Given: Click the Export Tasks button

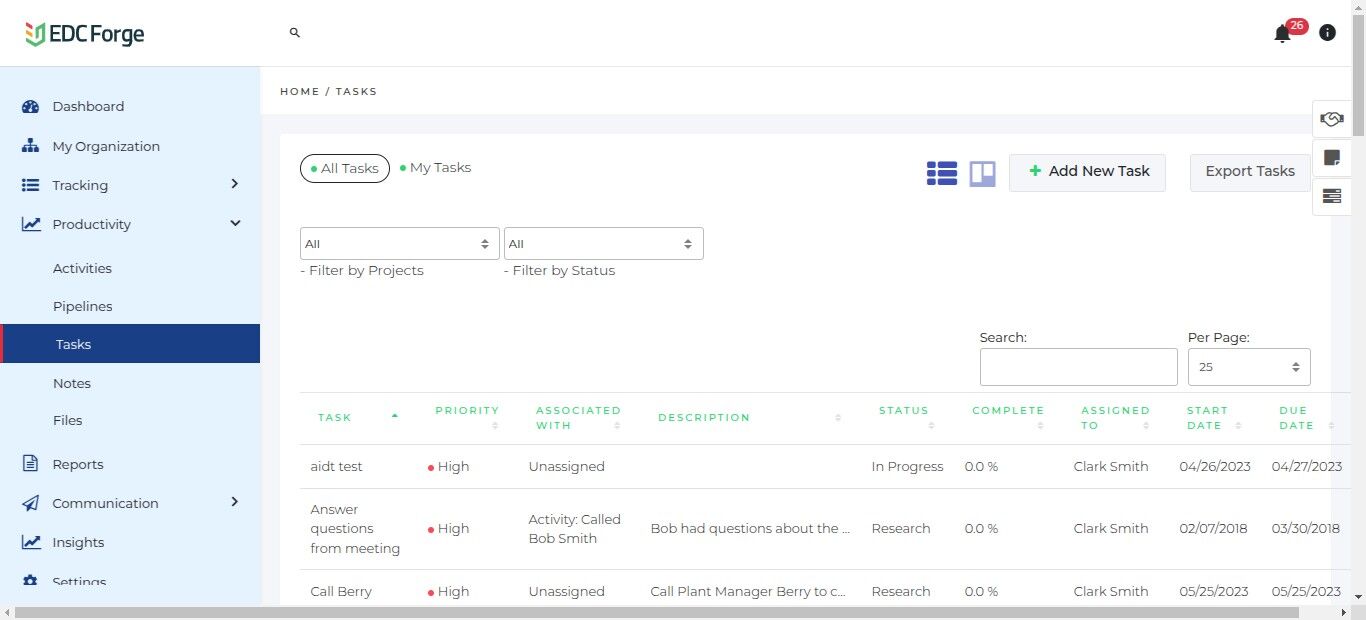Looking at the screenshot, I should (1249, 171).
